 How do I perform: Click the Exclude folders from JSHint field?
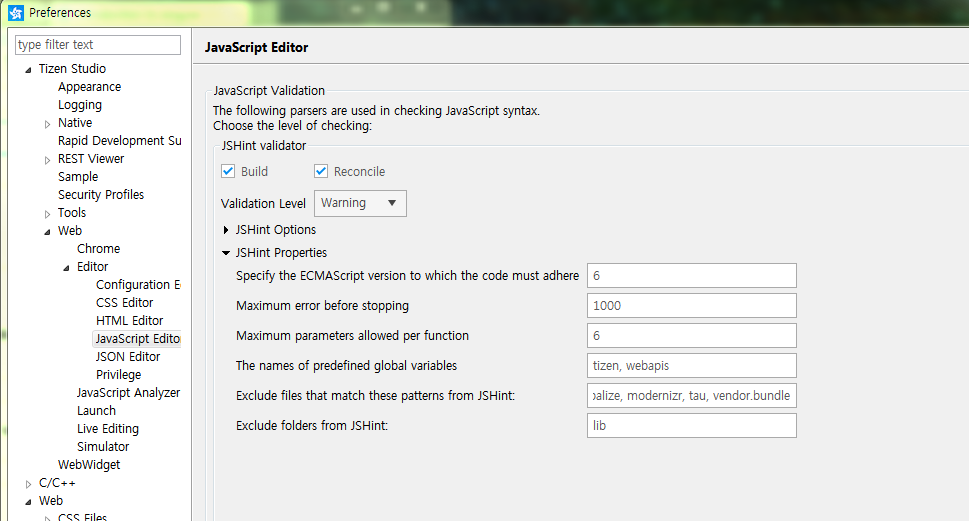[691, 426]
